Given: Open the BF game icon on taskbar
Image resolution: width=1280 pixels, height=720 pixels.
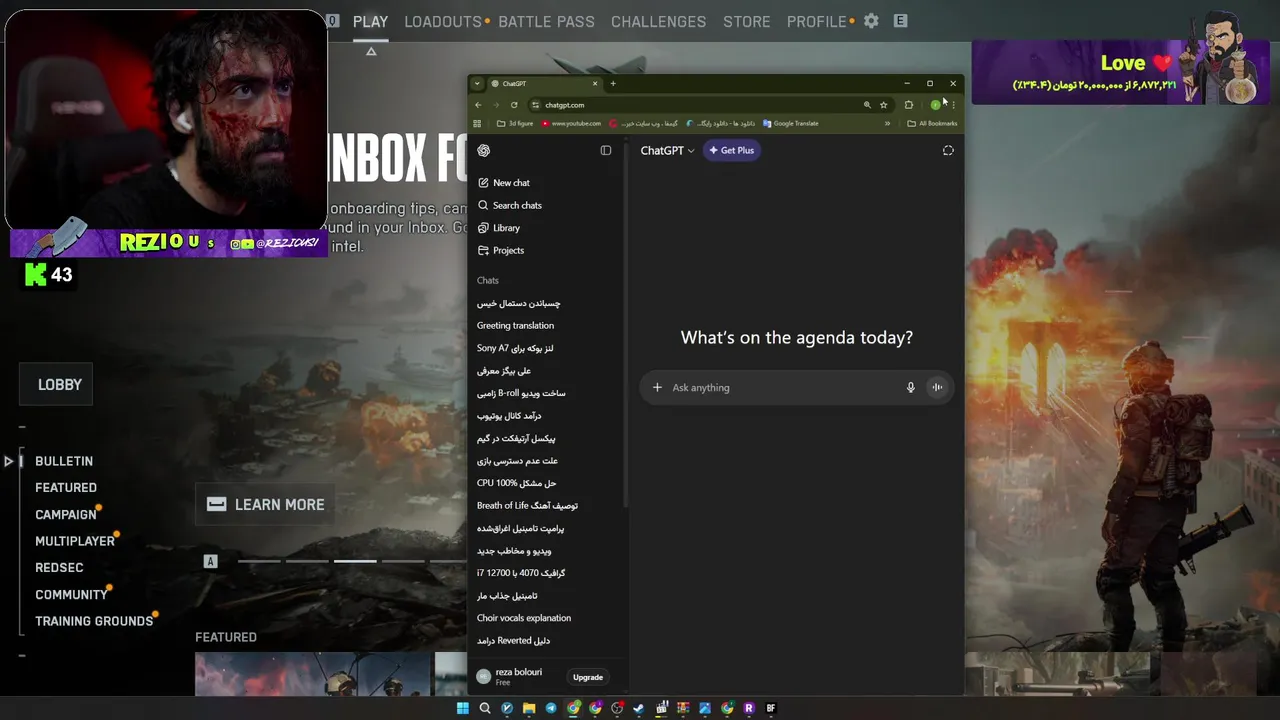Looking at the screenshot, I should coord(771,708).
